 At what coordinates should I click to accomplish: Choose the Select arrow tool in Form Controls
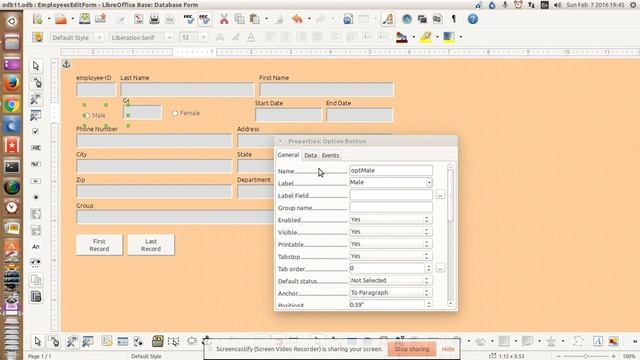tap(36, 66)
